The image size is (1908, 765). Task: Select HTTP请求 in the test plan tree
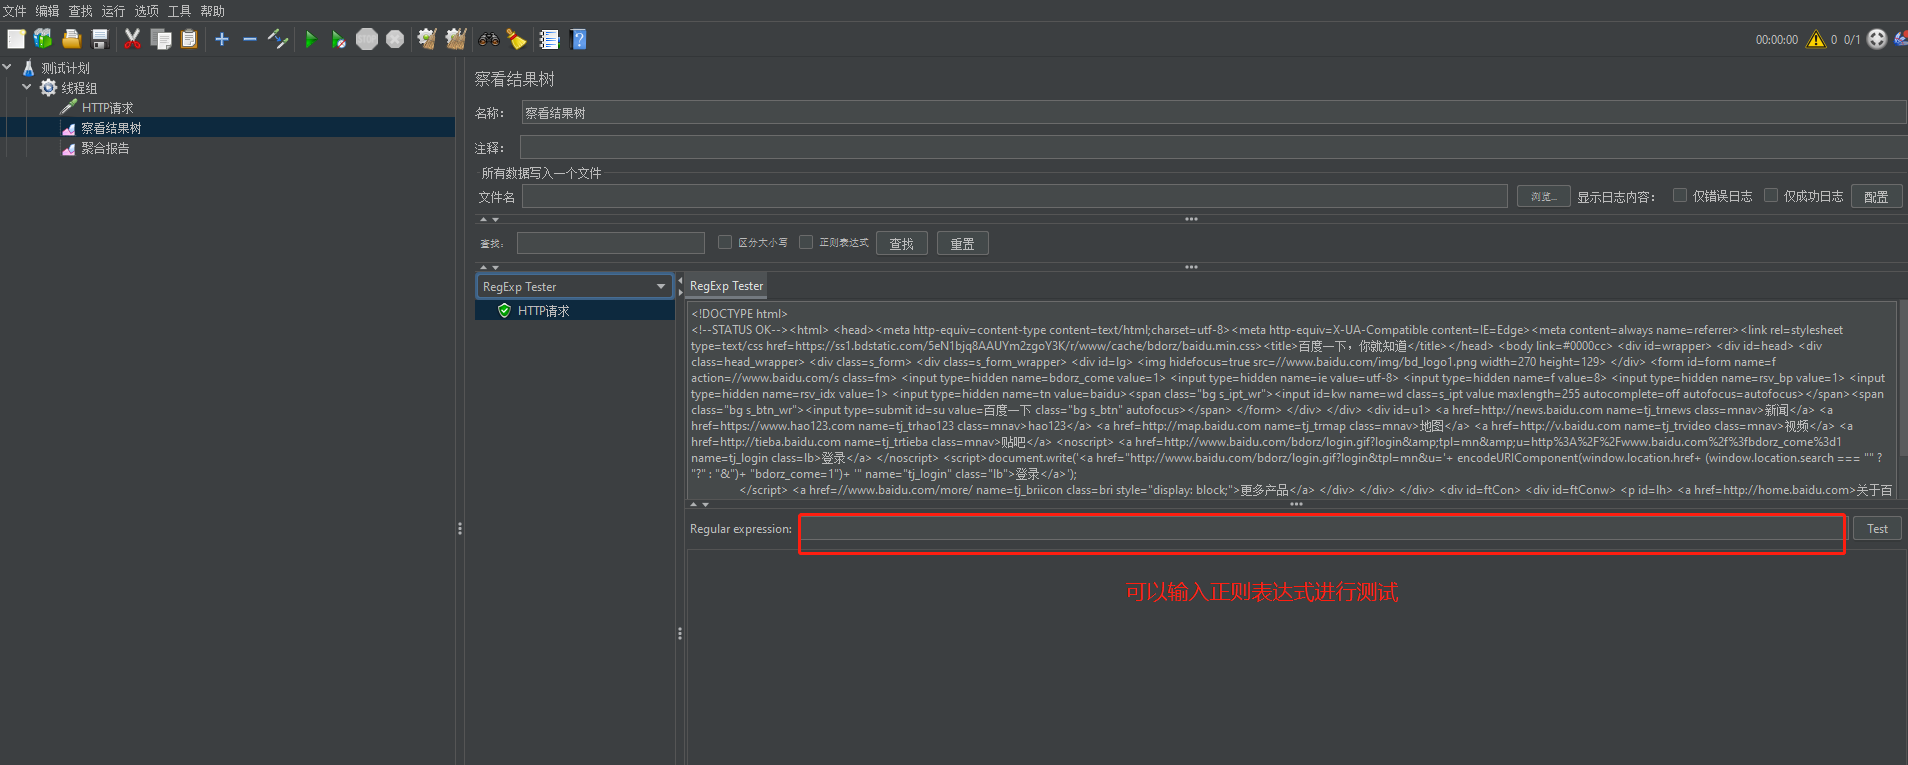(x=107, y=108)
